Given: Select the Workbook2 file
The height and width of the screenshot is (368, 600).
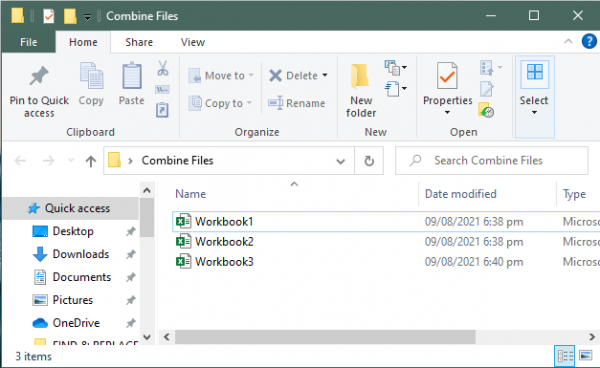Looking at the screenshot, I should (224, 241).
